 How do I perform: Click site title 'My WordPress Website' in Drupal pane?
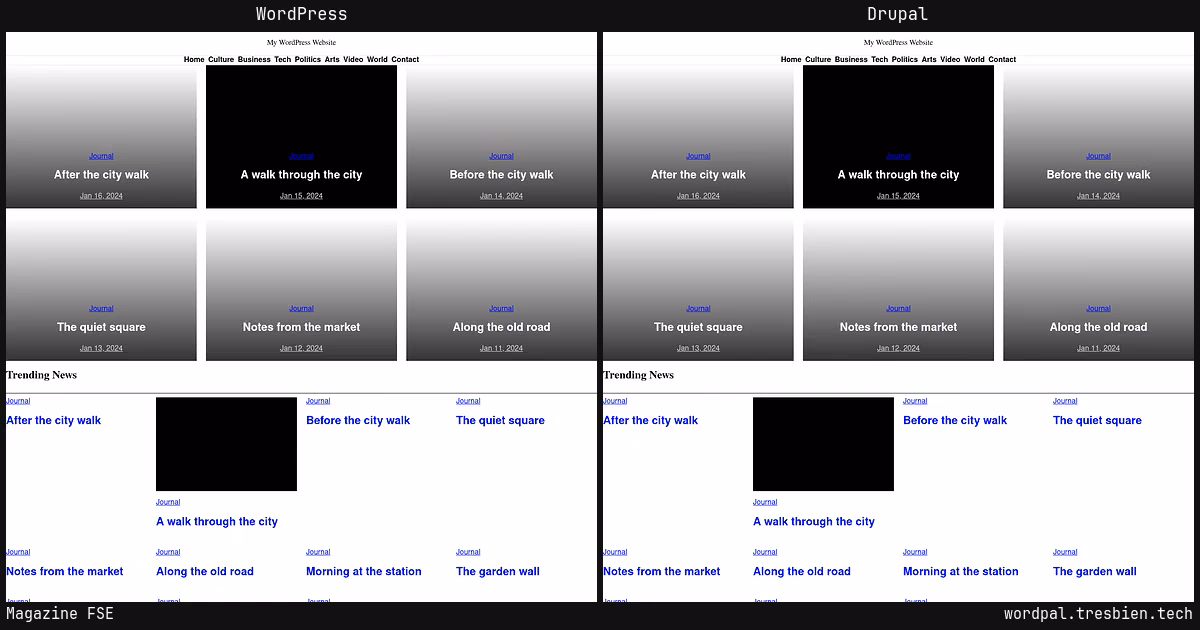tap(898, 43)
